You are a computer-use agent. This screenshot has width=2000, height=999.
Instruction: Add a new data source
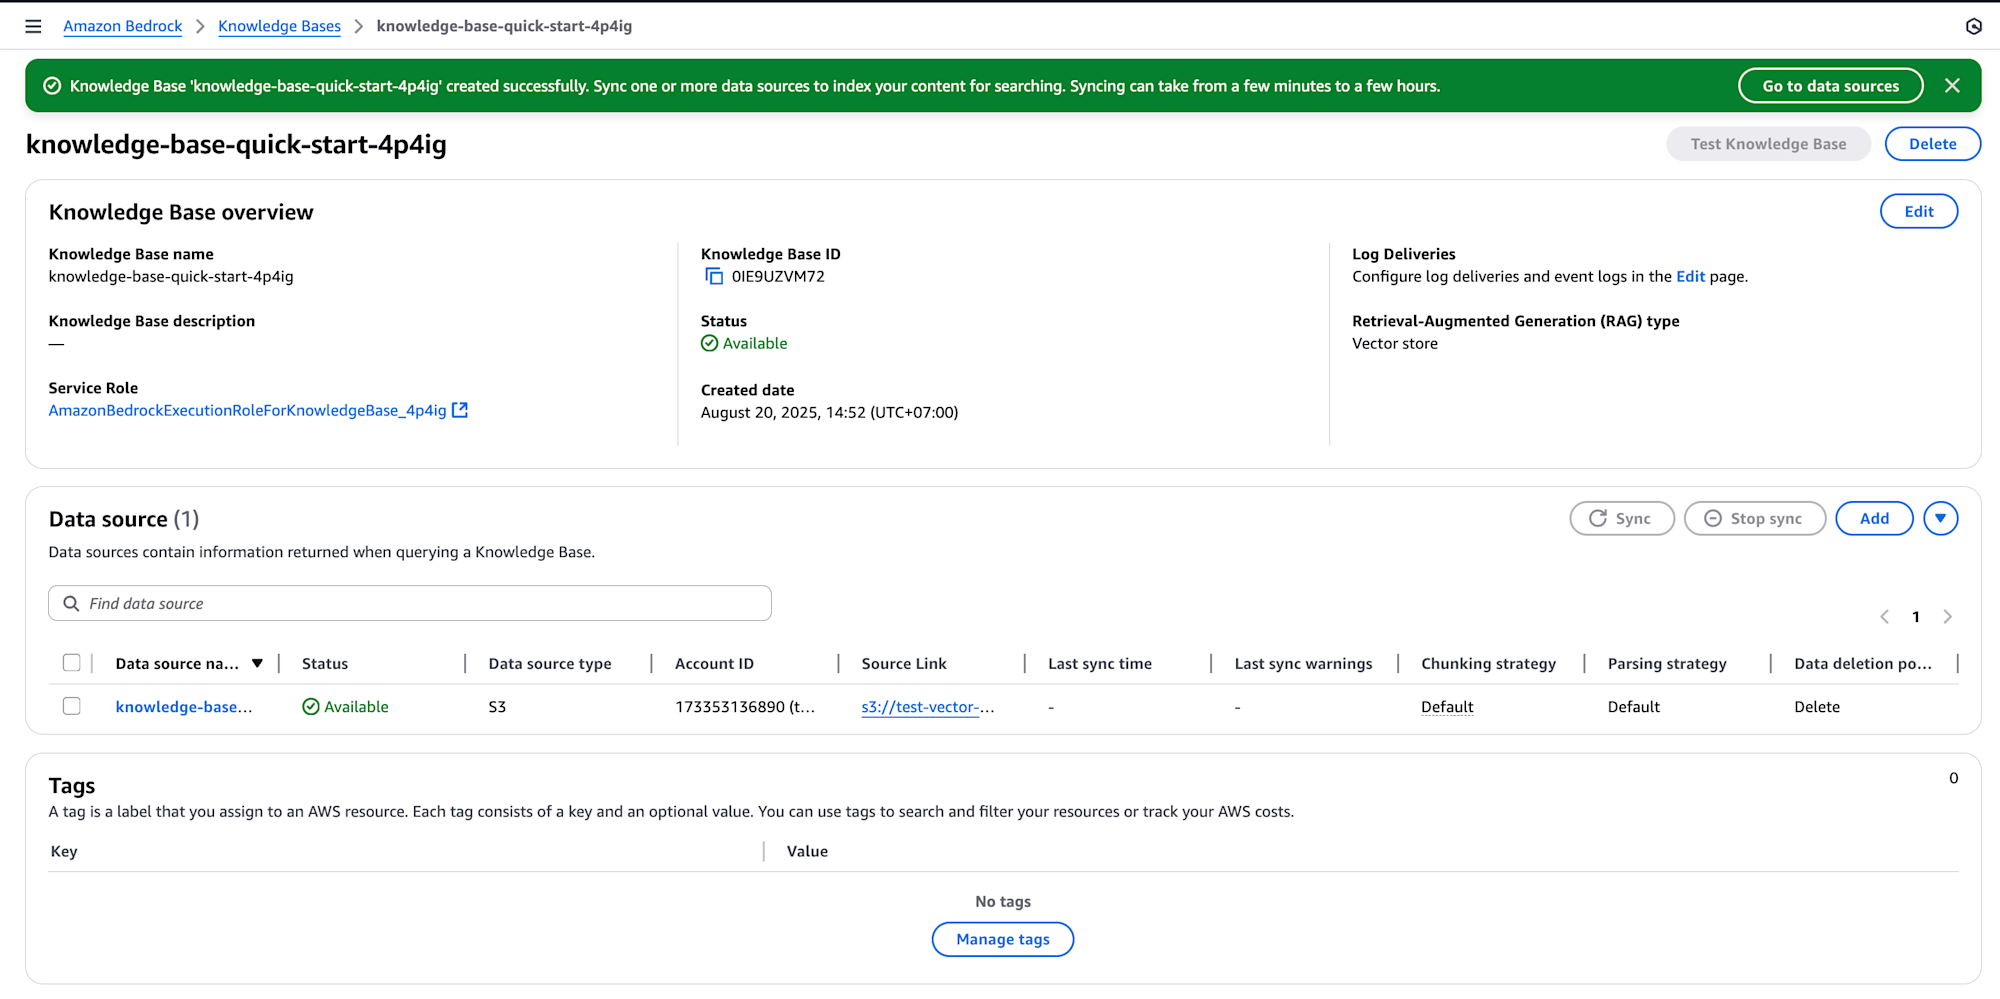point(1874,518)
